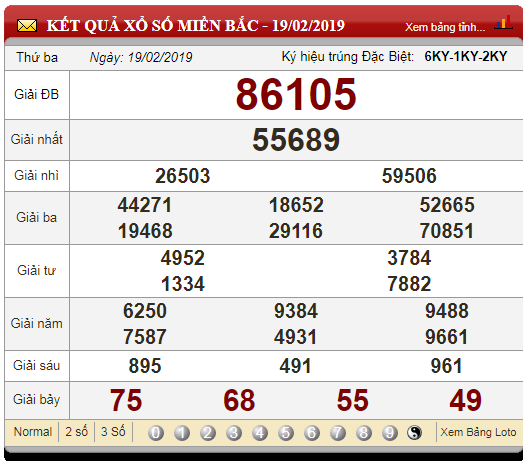Click the Giải tư row label
The image size is (523, 461).
[36, 270]
